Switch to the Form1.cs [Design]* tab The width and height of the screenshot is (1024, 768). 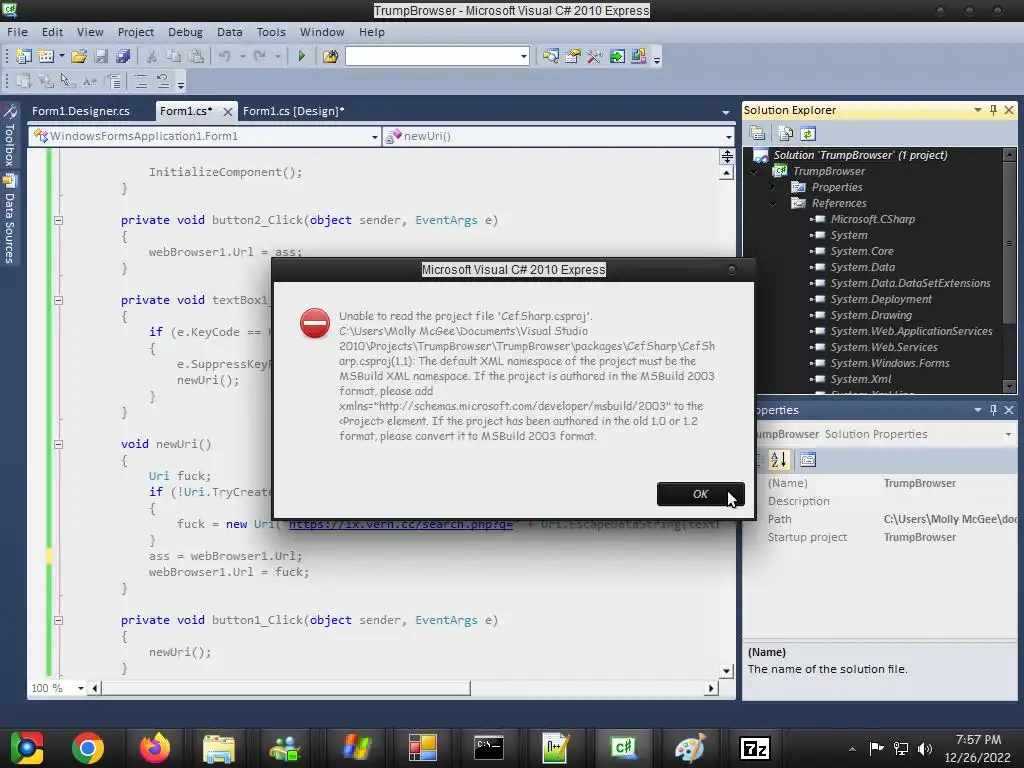pos(293,111)
